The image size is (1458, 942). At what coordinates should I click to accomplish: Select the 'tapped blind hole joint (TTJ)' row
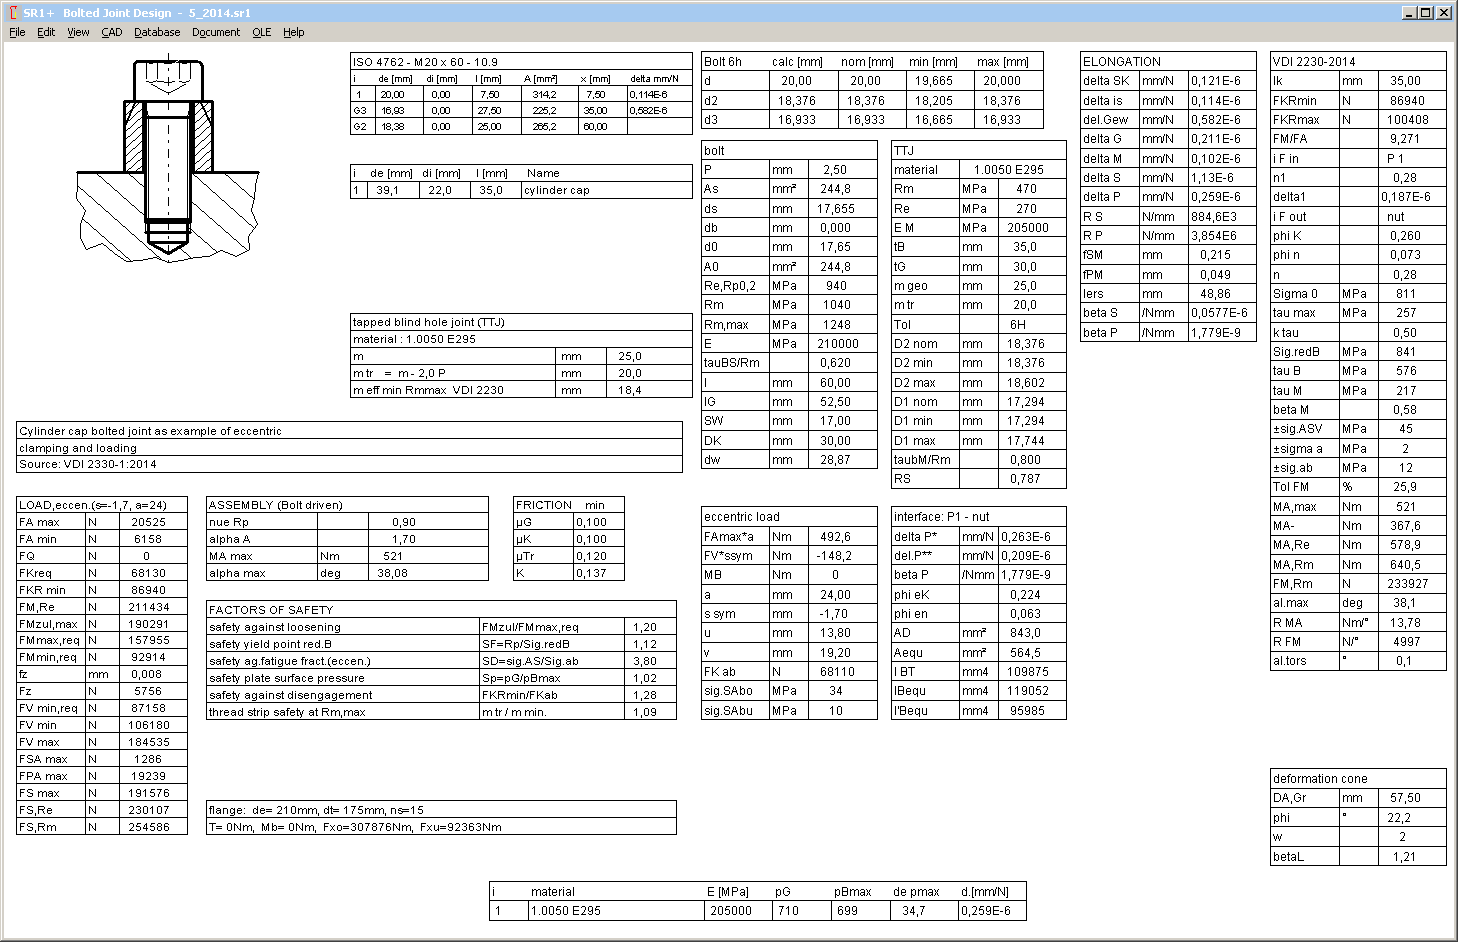429,322
